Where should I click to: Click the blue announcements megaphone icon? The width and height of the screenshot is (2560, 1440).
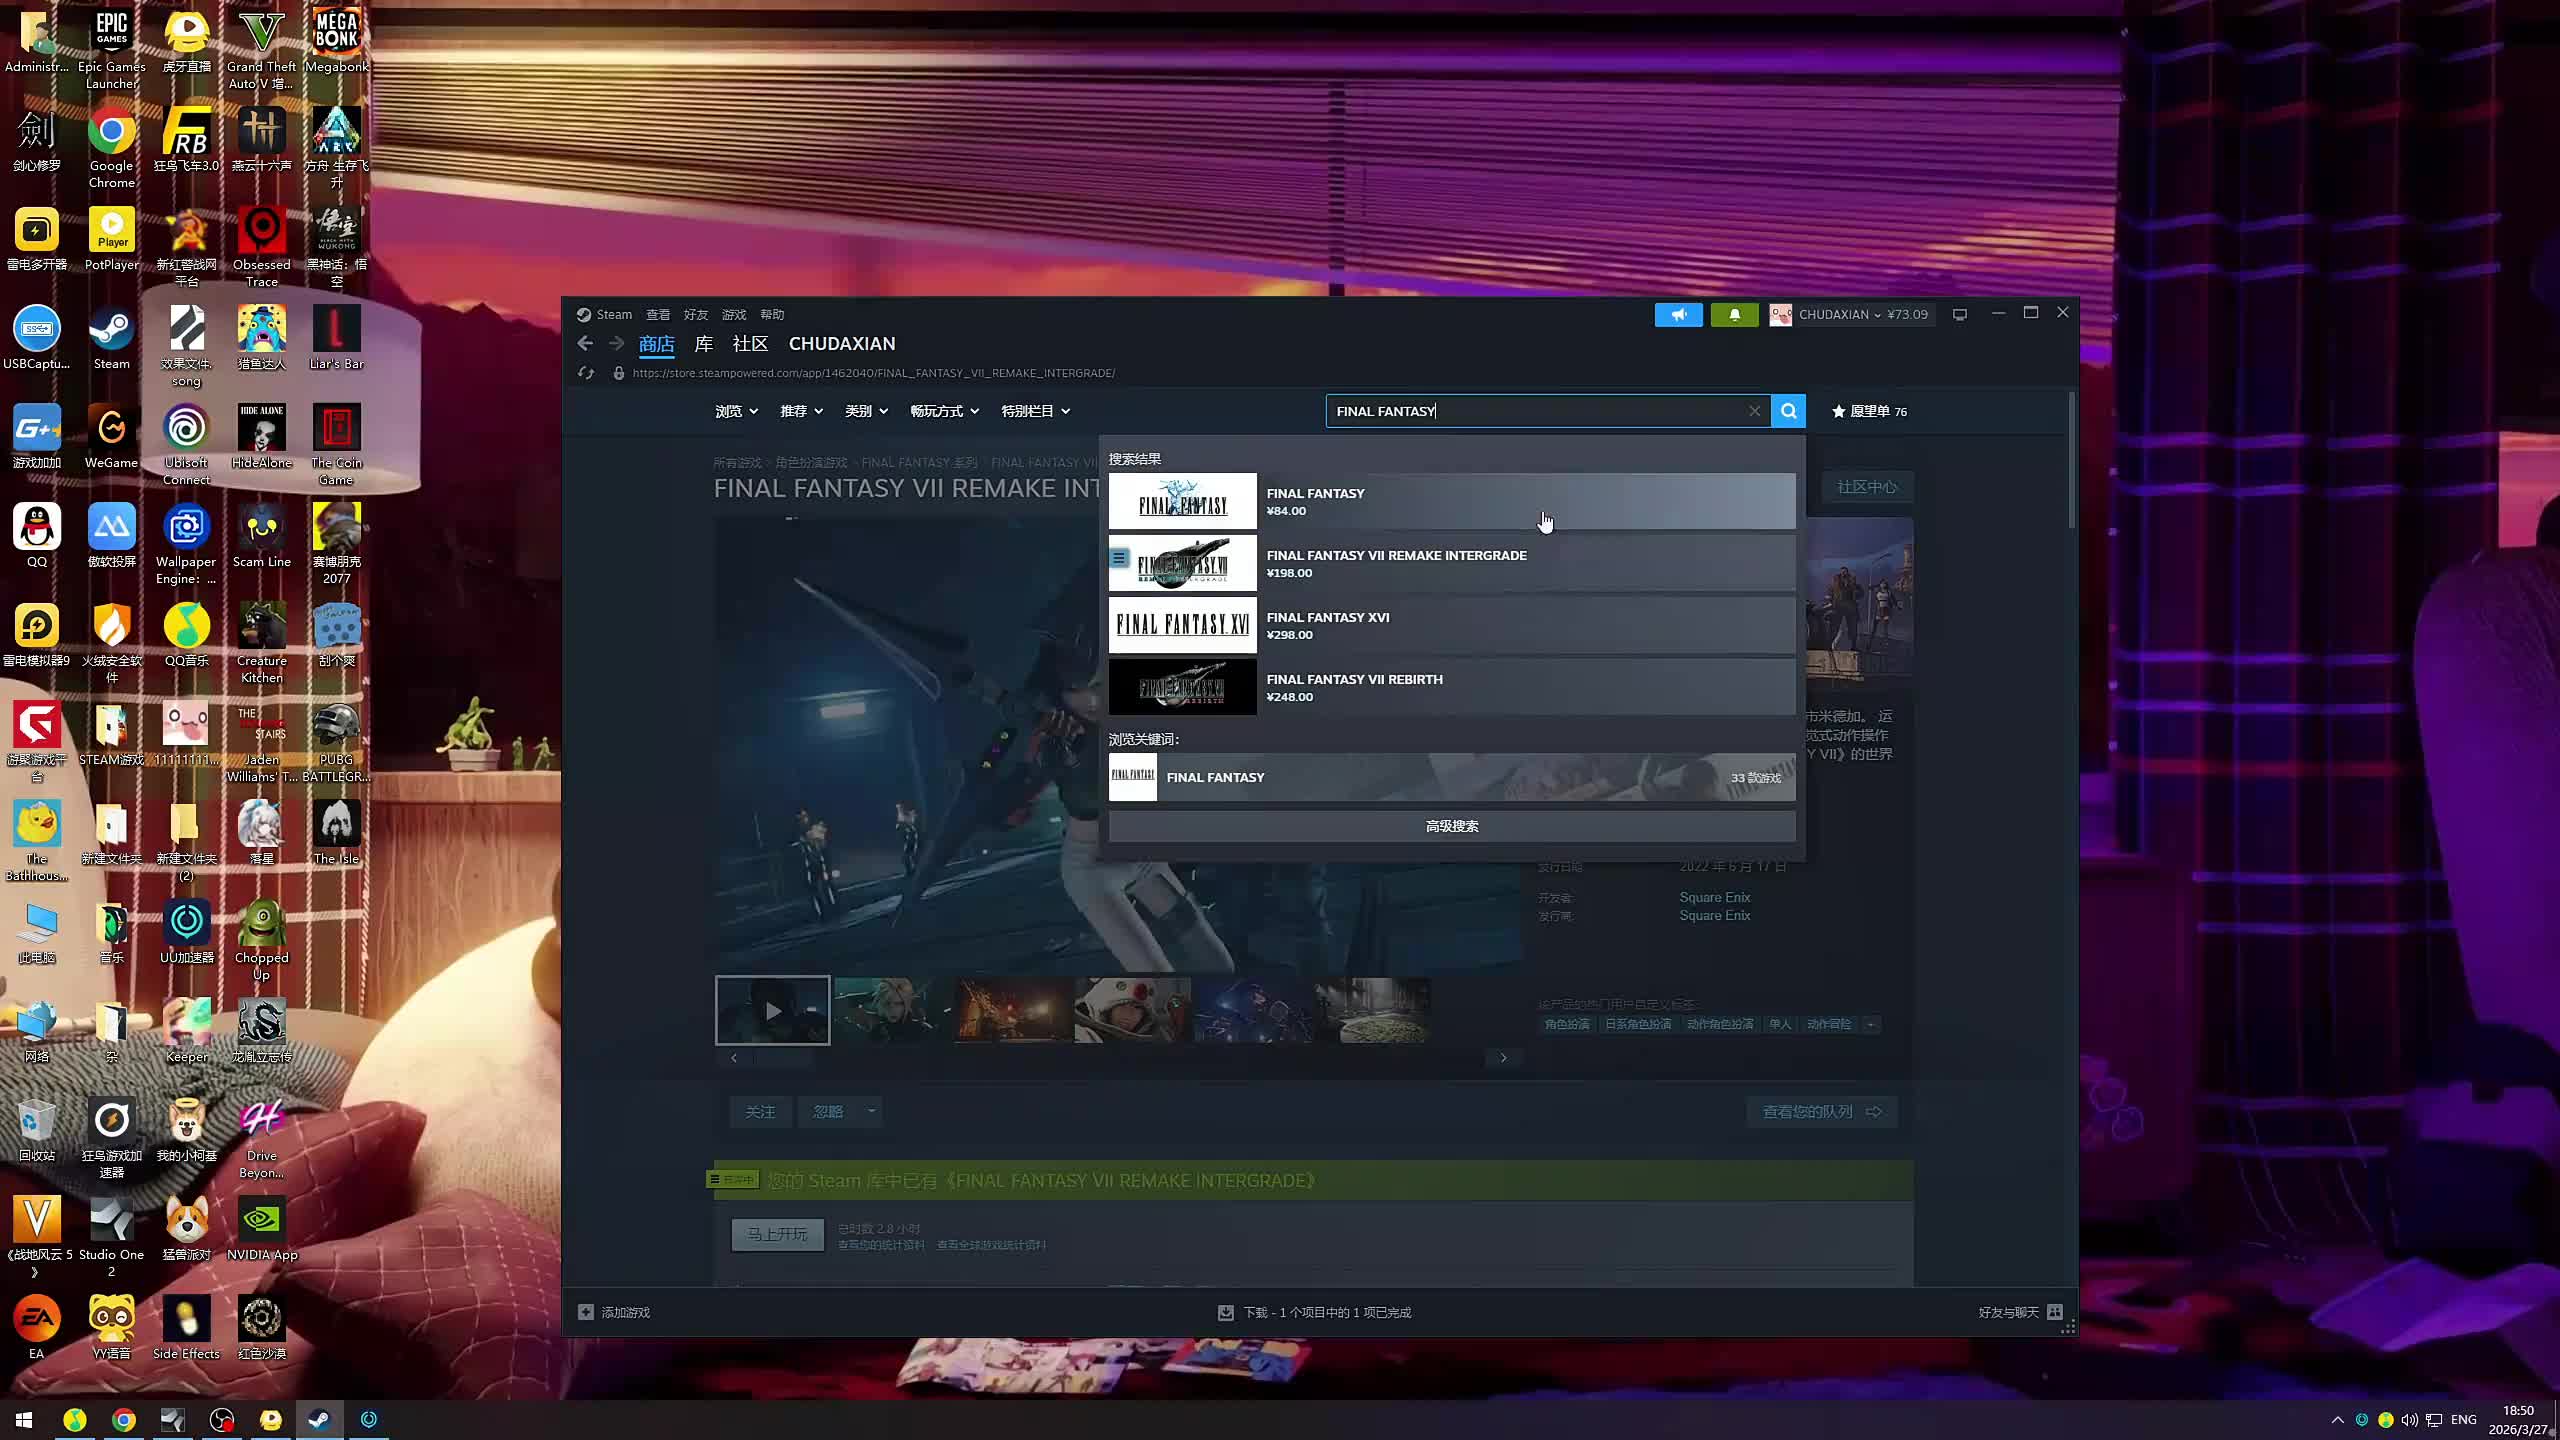(x=1678, y=314)
